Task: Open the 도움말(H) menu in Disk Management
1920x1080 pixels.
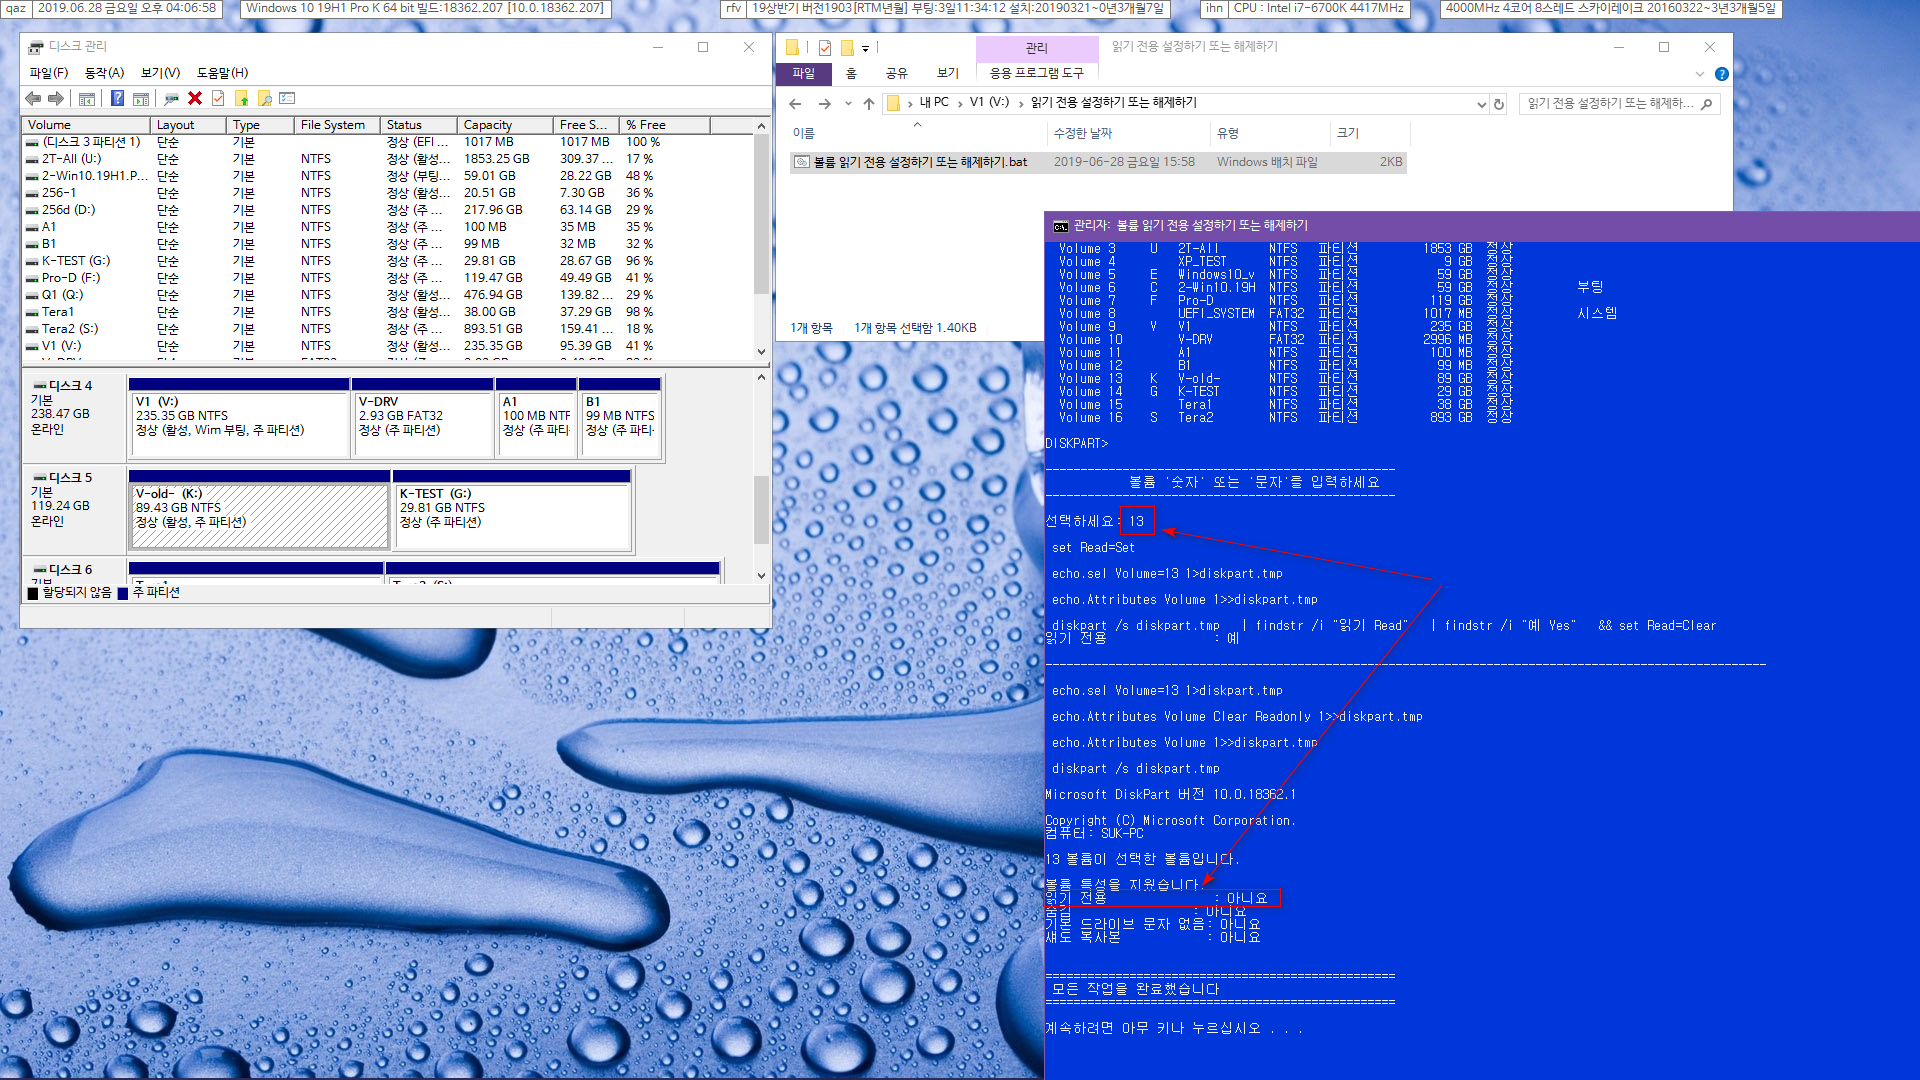Action: pos(222,73)
